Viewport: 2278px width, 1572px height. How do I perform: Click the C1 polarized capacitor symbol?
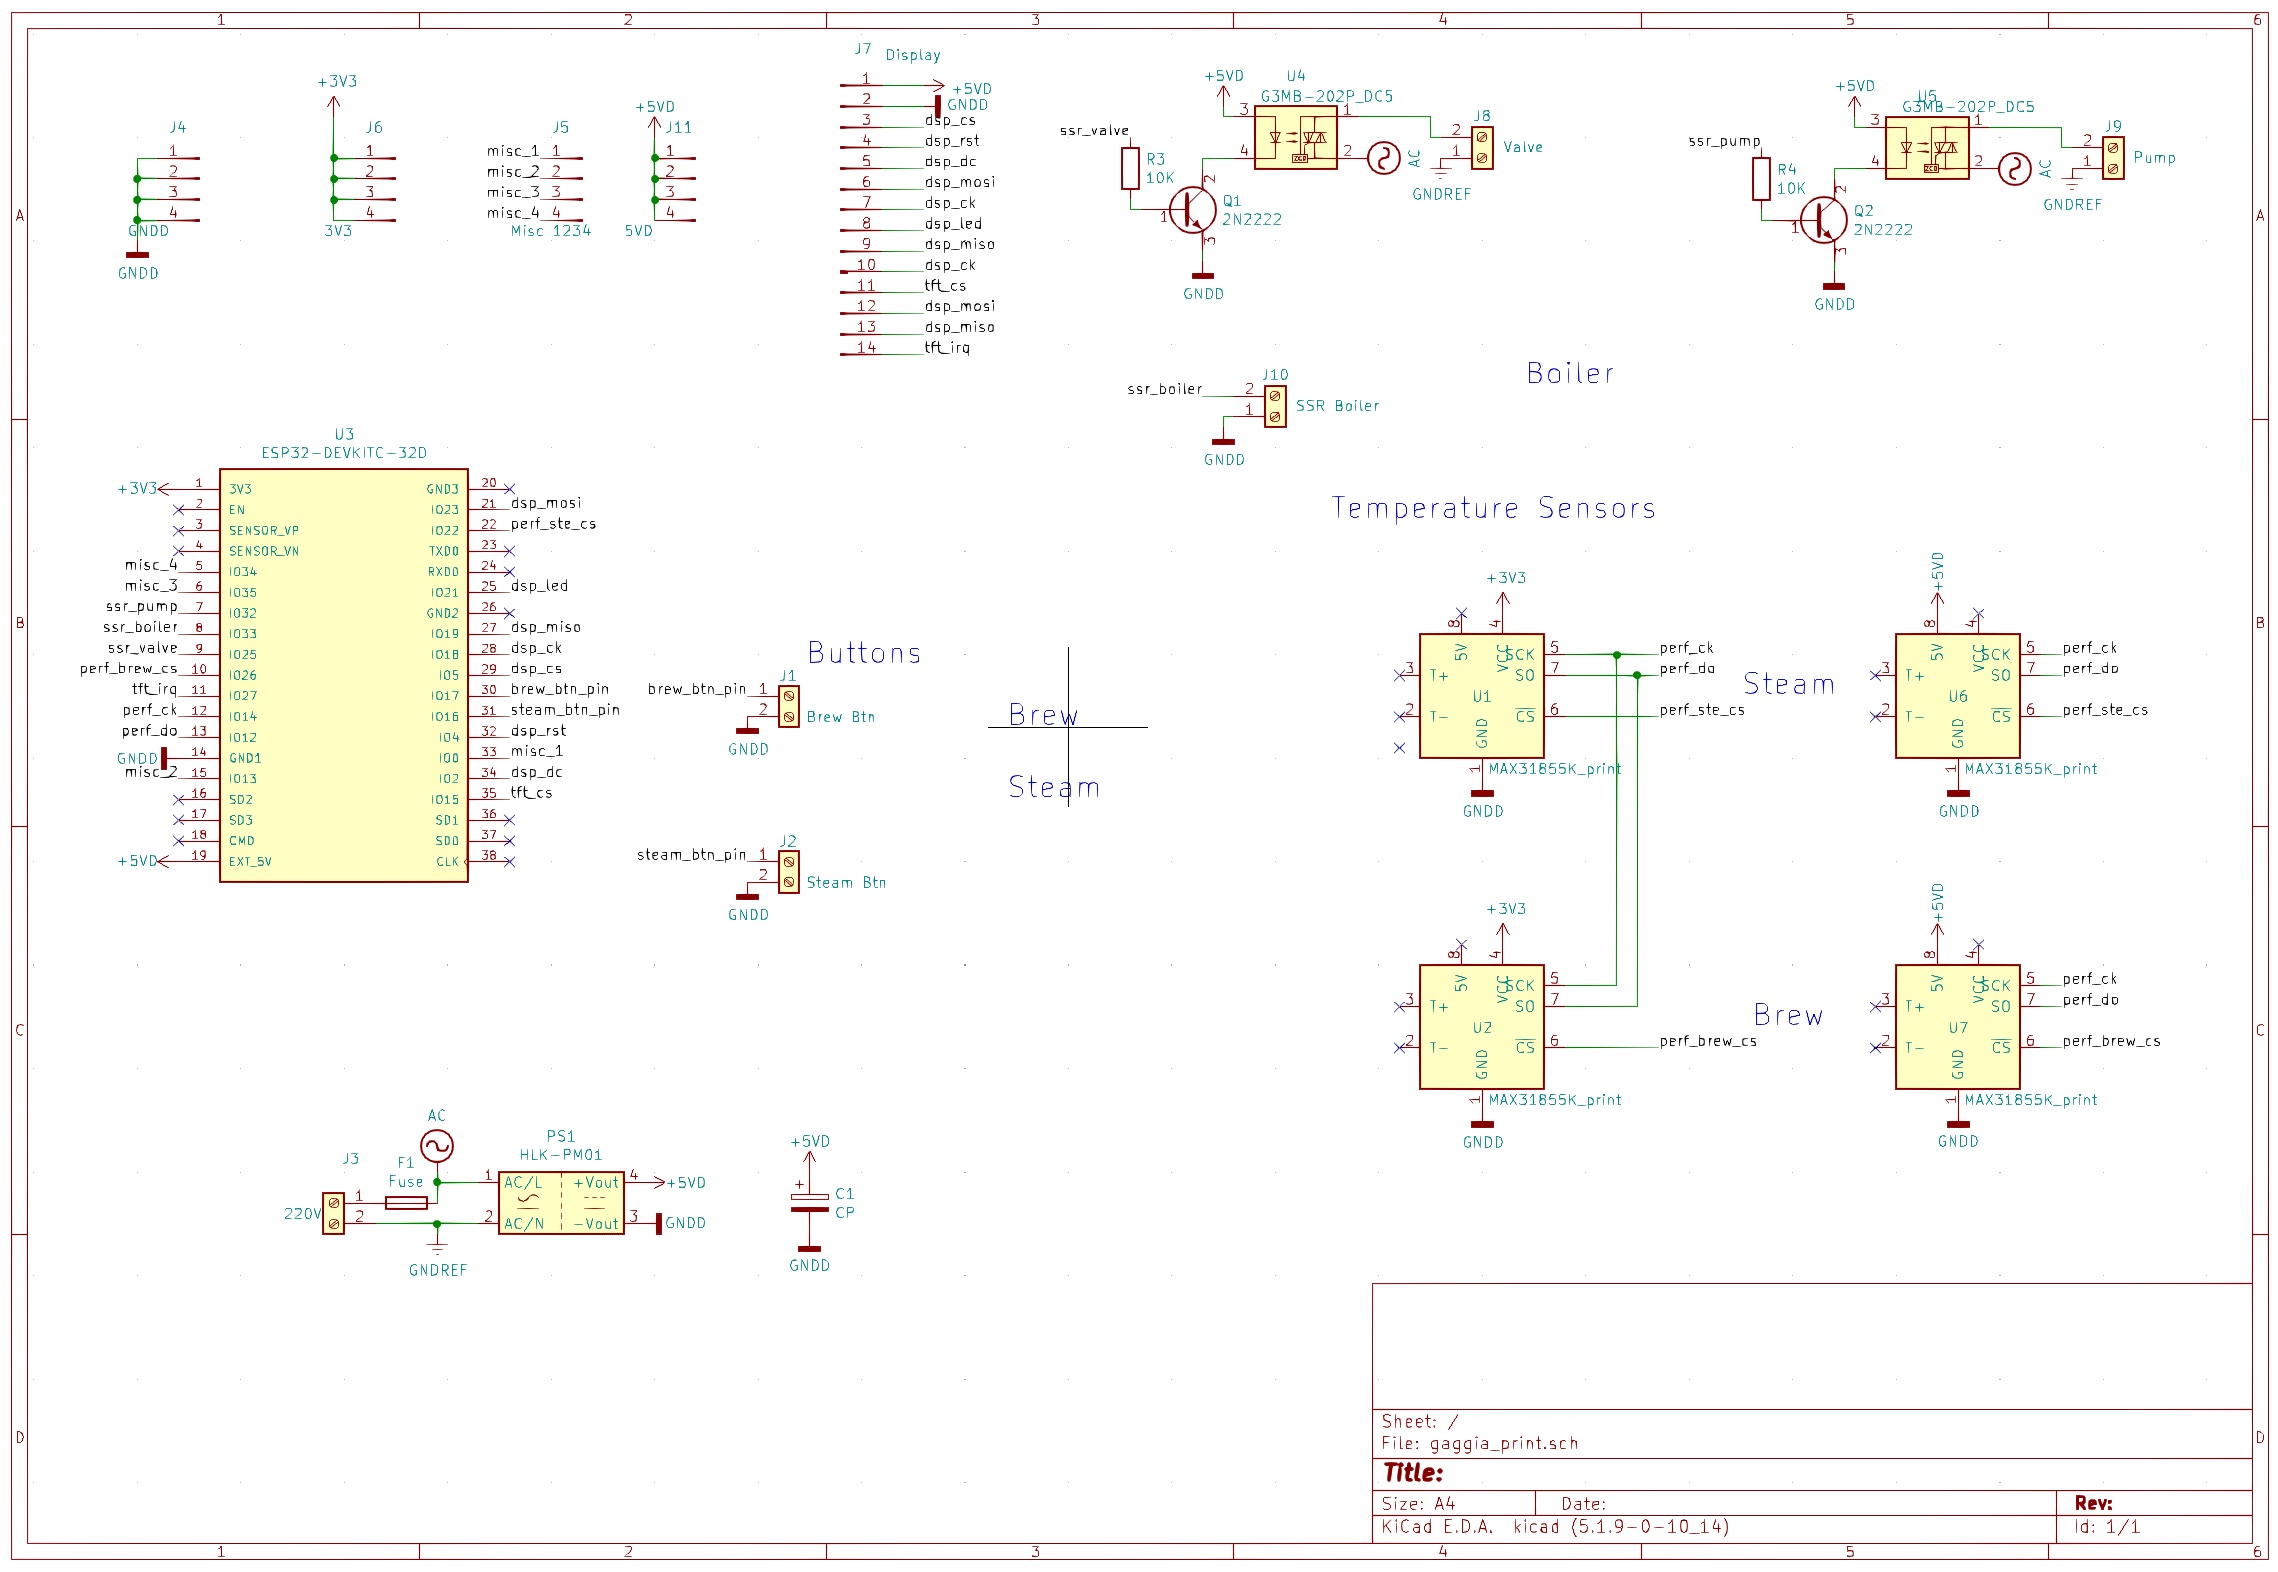(809, 1203)
